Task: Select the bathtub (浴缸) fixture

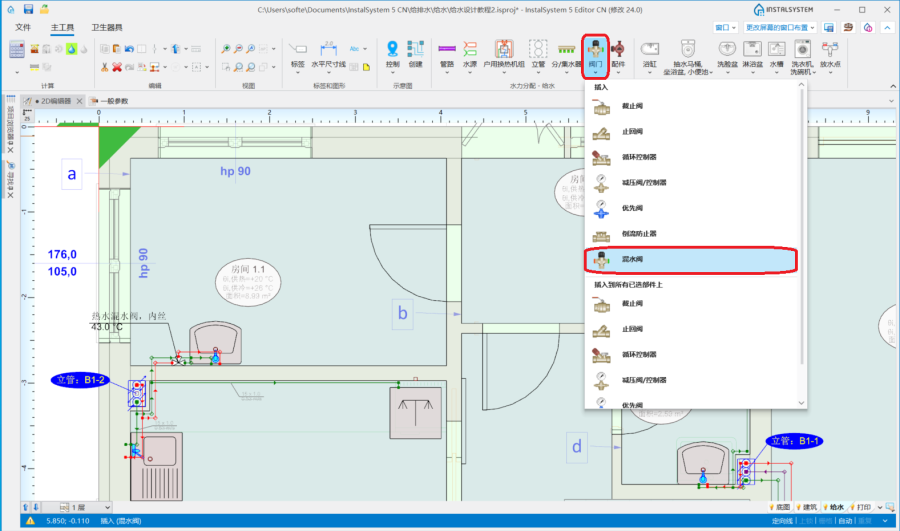Action: (650, 55)
